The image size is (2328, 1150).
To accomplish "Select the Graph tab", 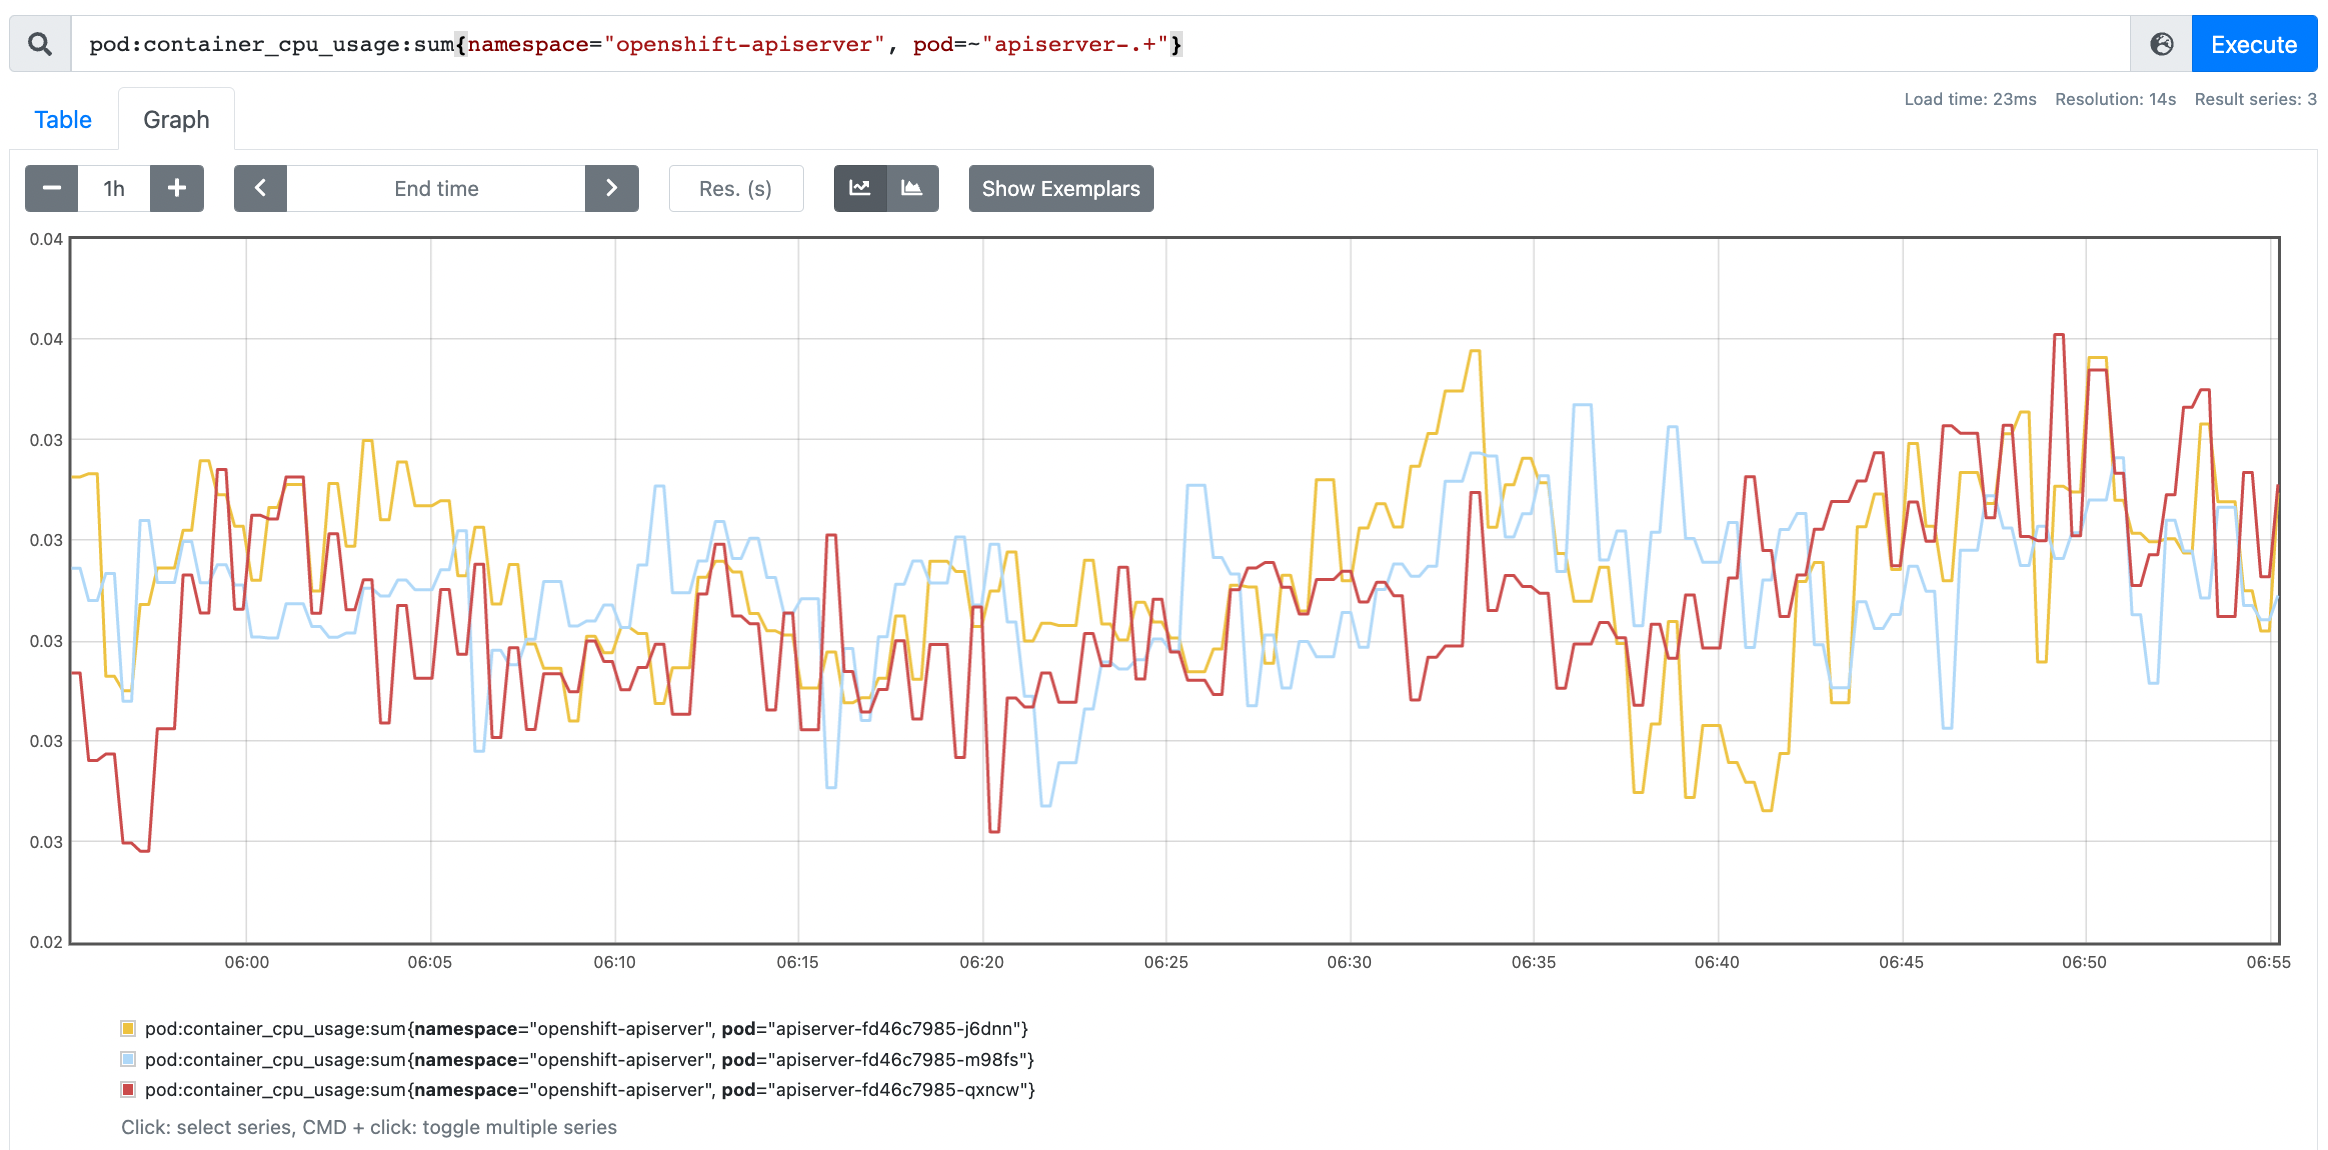I will (x=176, y=120).
